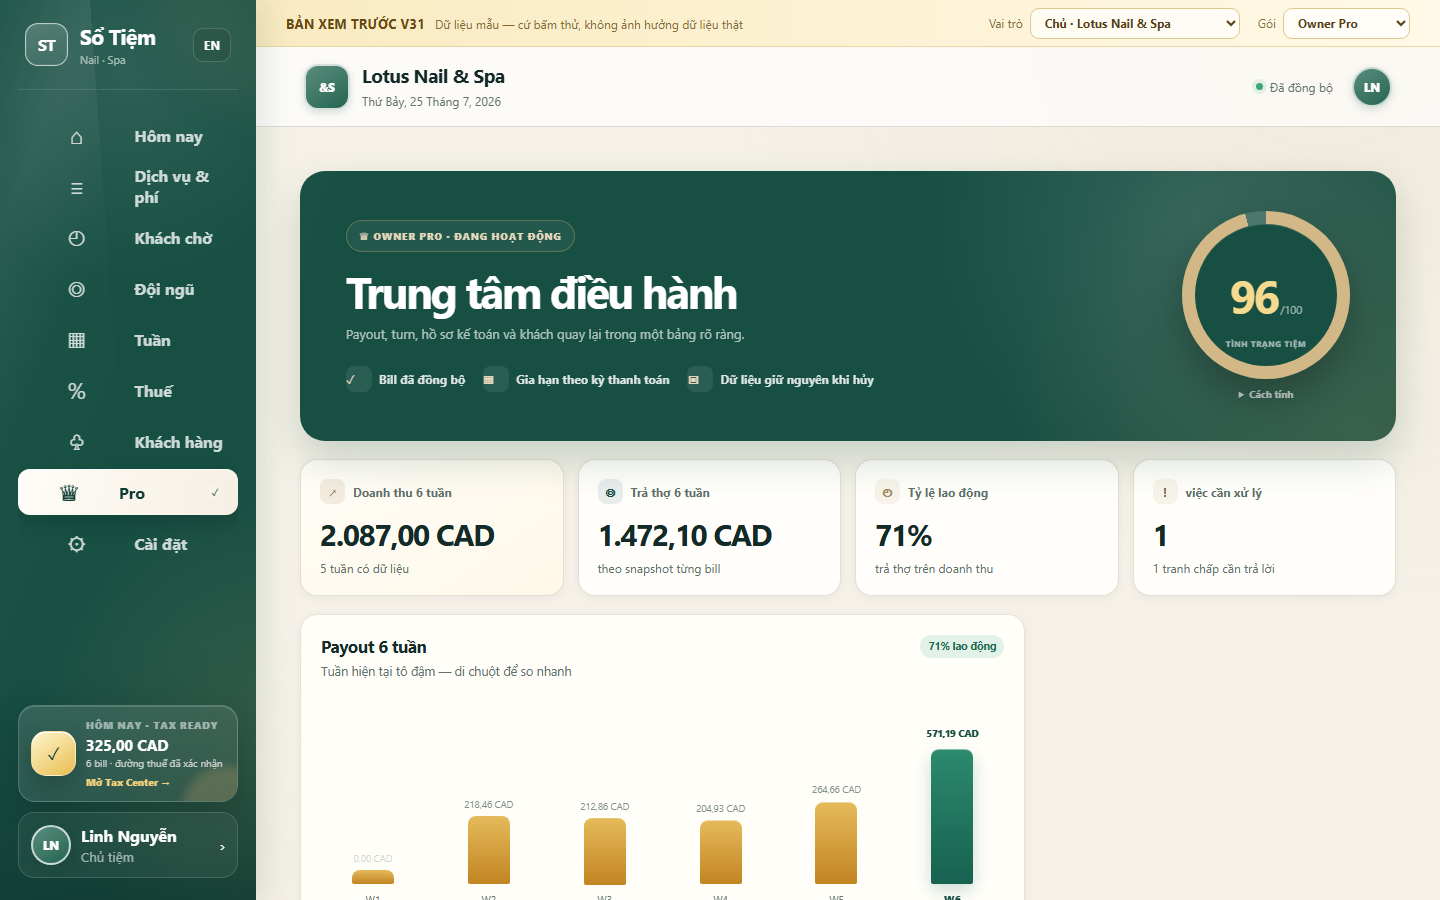1440x900 pixels.
Task: Click the Trung tâm điều hành title
Action: click(541, 294)
